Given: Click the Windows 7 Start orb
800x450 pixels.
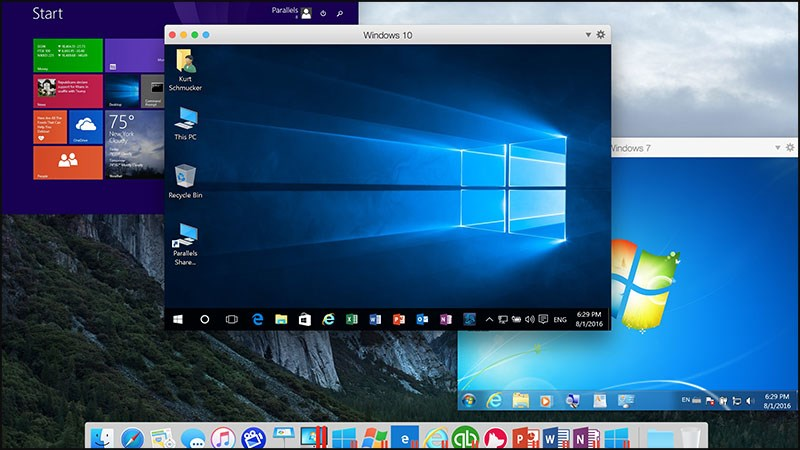Looking at the screenshot, I should 469,400.
